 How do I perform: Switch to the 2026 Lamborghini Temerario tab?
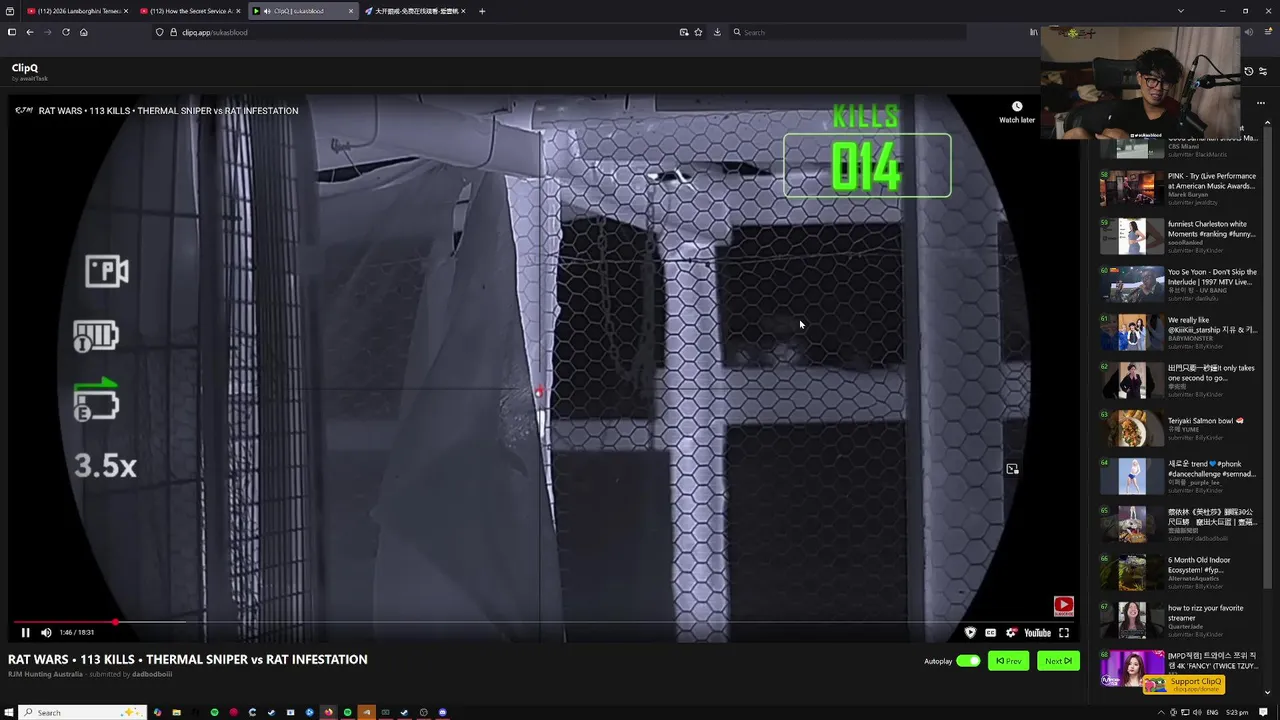pyautogui.click(x=76, y=11)
